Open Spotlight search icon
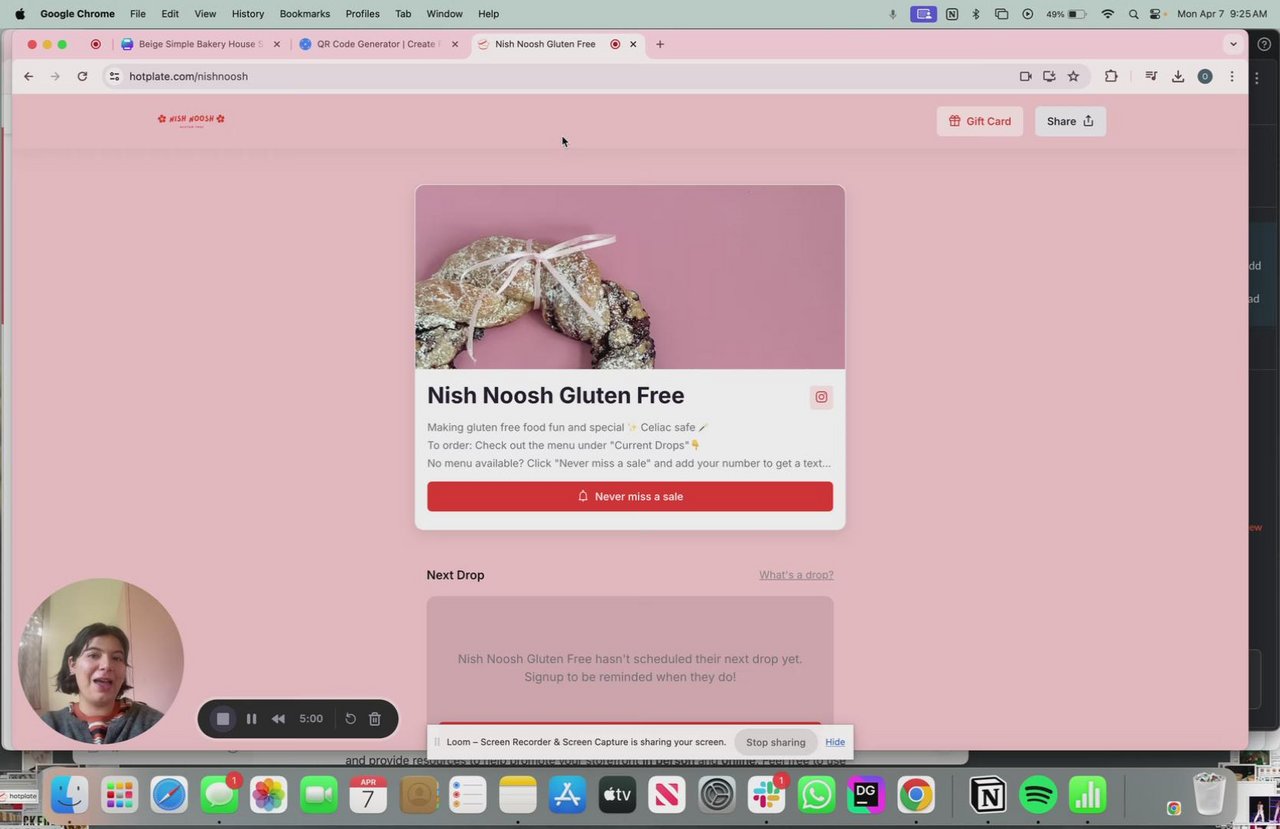Screen dimensions: 1280x829 tap(1133, 14)
